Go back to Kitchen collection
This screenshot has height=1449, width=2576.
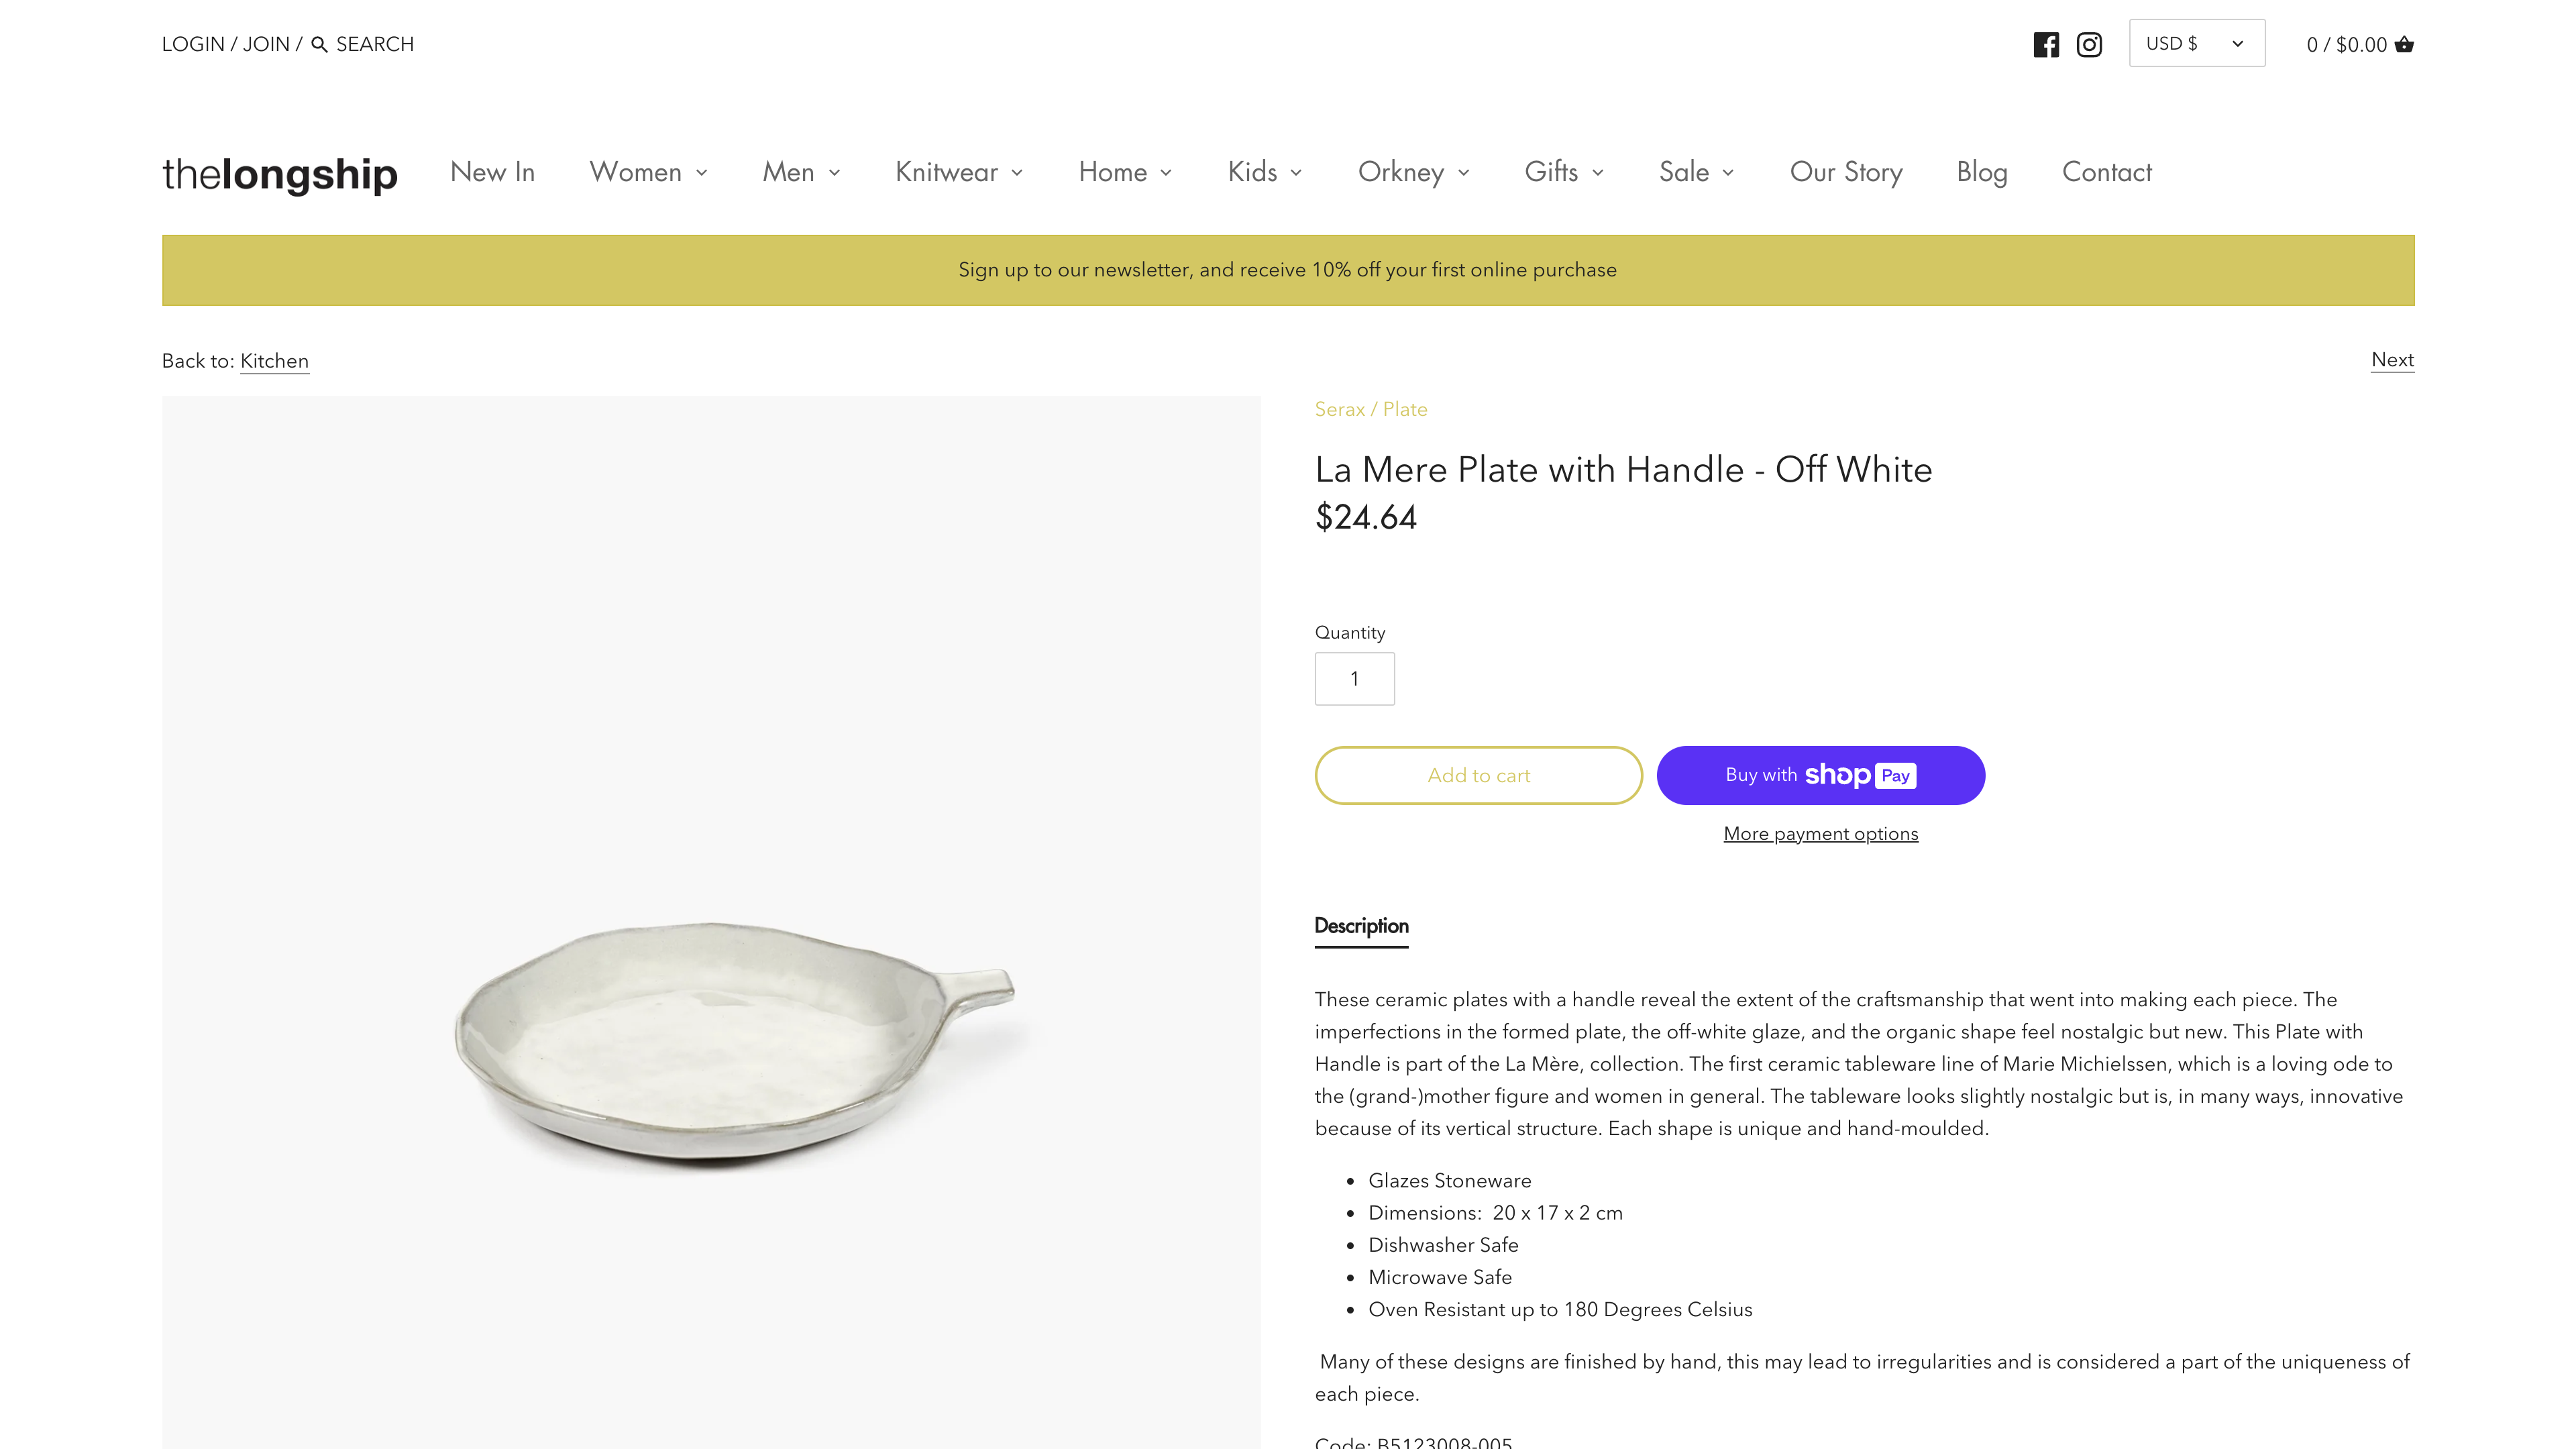(274, 361)
